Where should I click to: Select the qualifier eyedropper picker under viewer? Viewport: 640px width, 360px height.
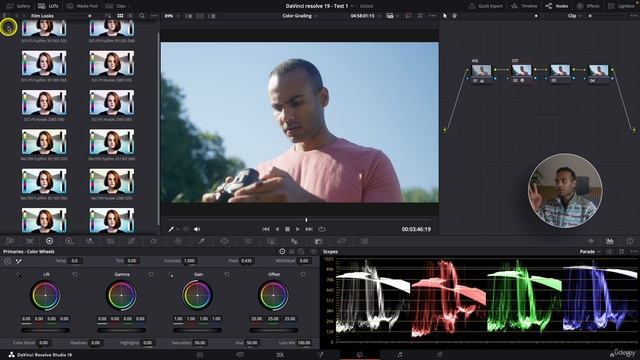click(x=171, y=229)
